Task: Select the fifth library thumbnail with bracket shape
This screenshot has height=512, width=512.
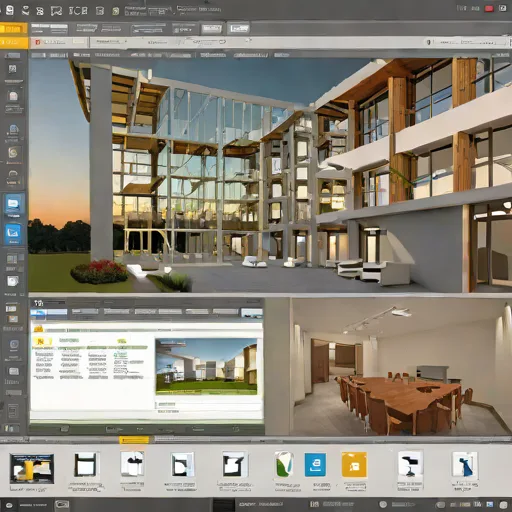Action: tap(235, 464)
